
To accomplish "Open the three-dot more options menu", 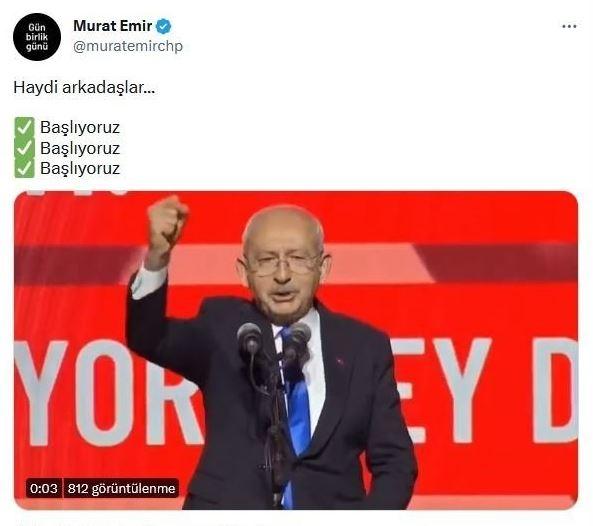I will tap(569, 26).
